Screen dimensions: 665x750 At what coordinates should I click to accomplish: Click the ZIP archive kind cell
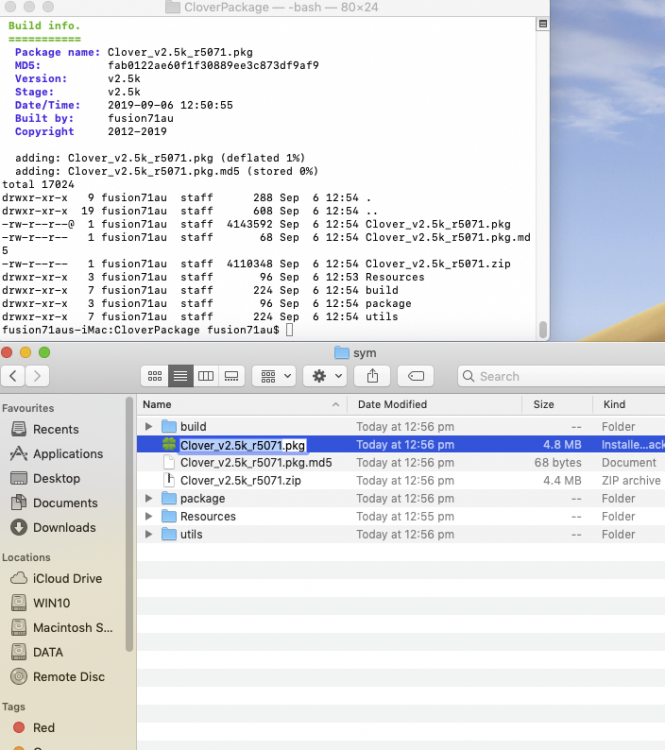point(631,480)
